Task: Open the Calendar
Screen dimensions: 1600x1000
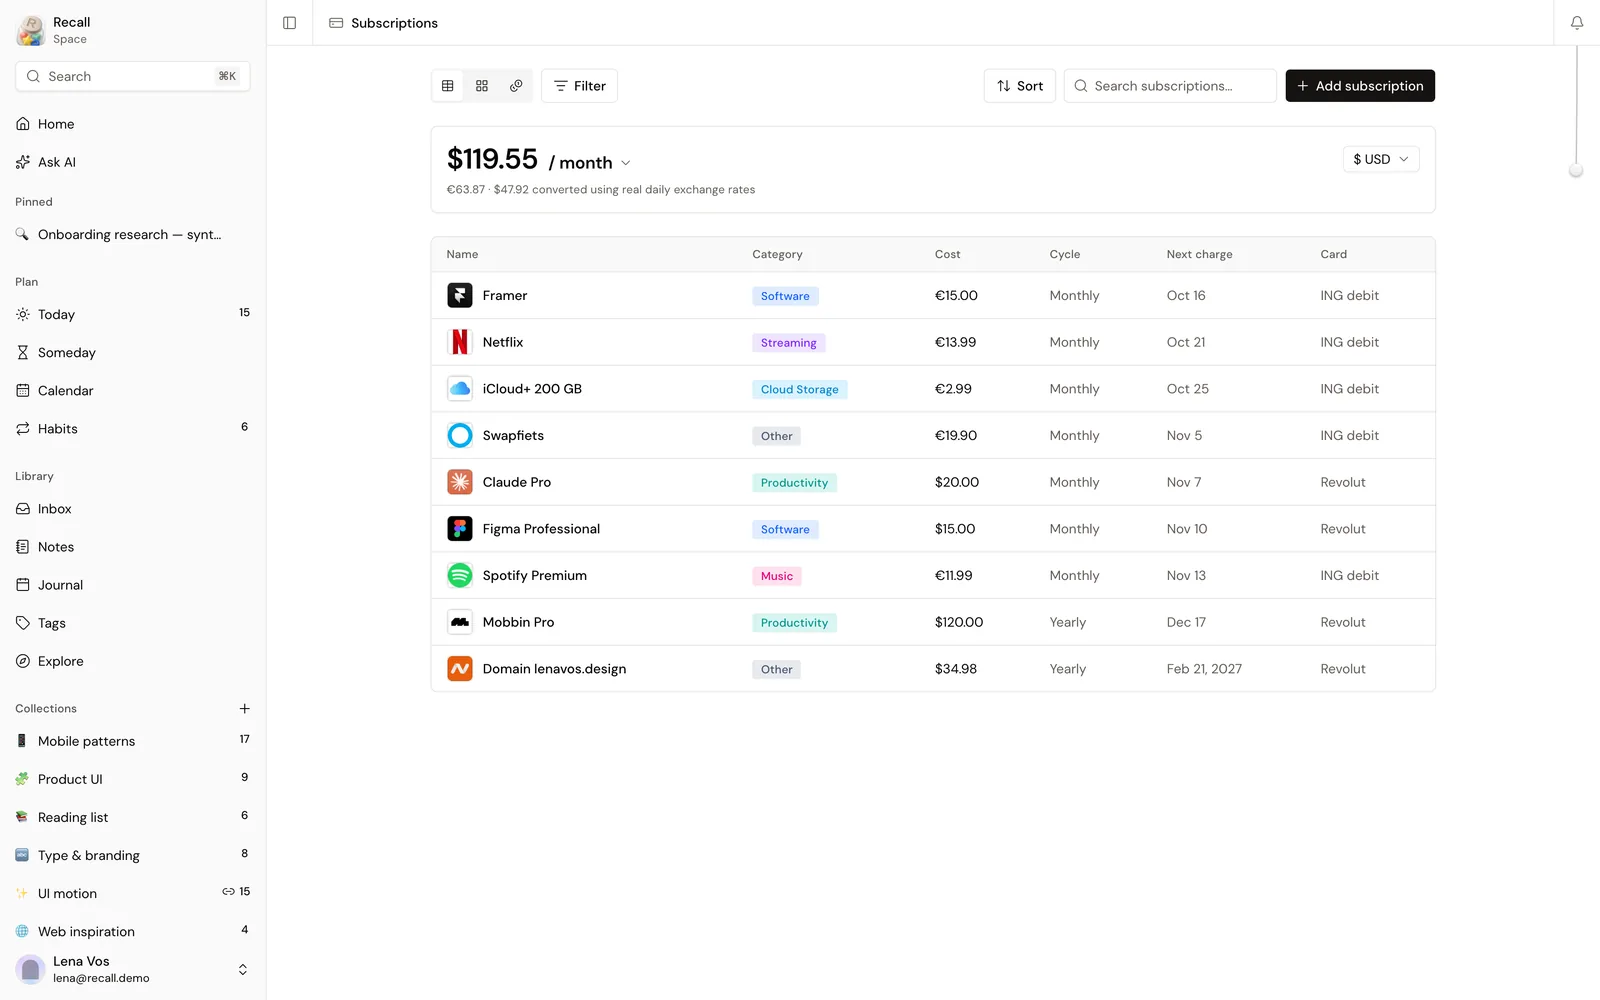Action: 133,390
